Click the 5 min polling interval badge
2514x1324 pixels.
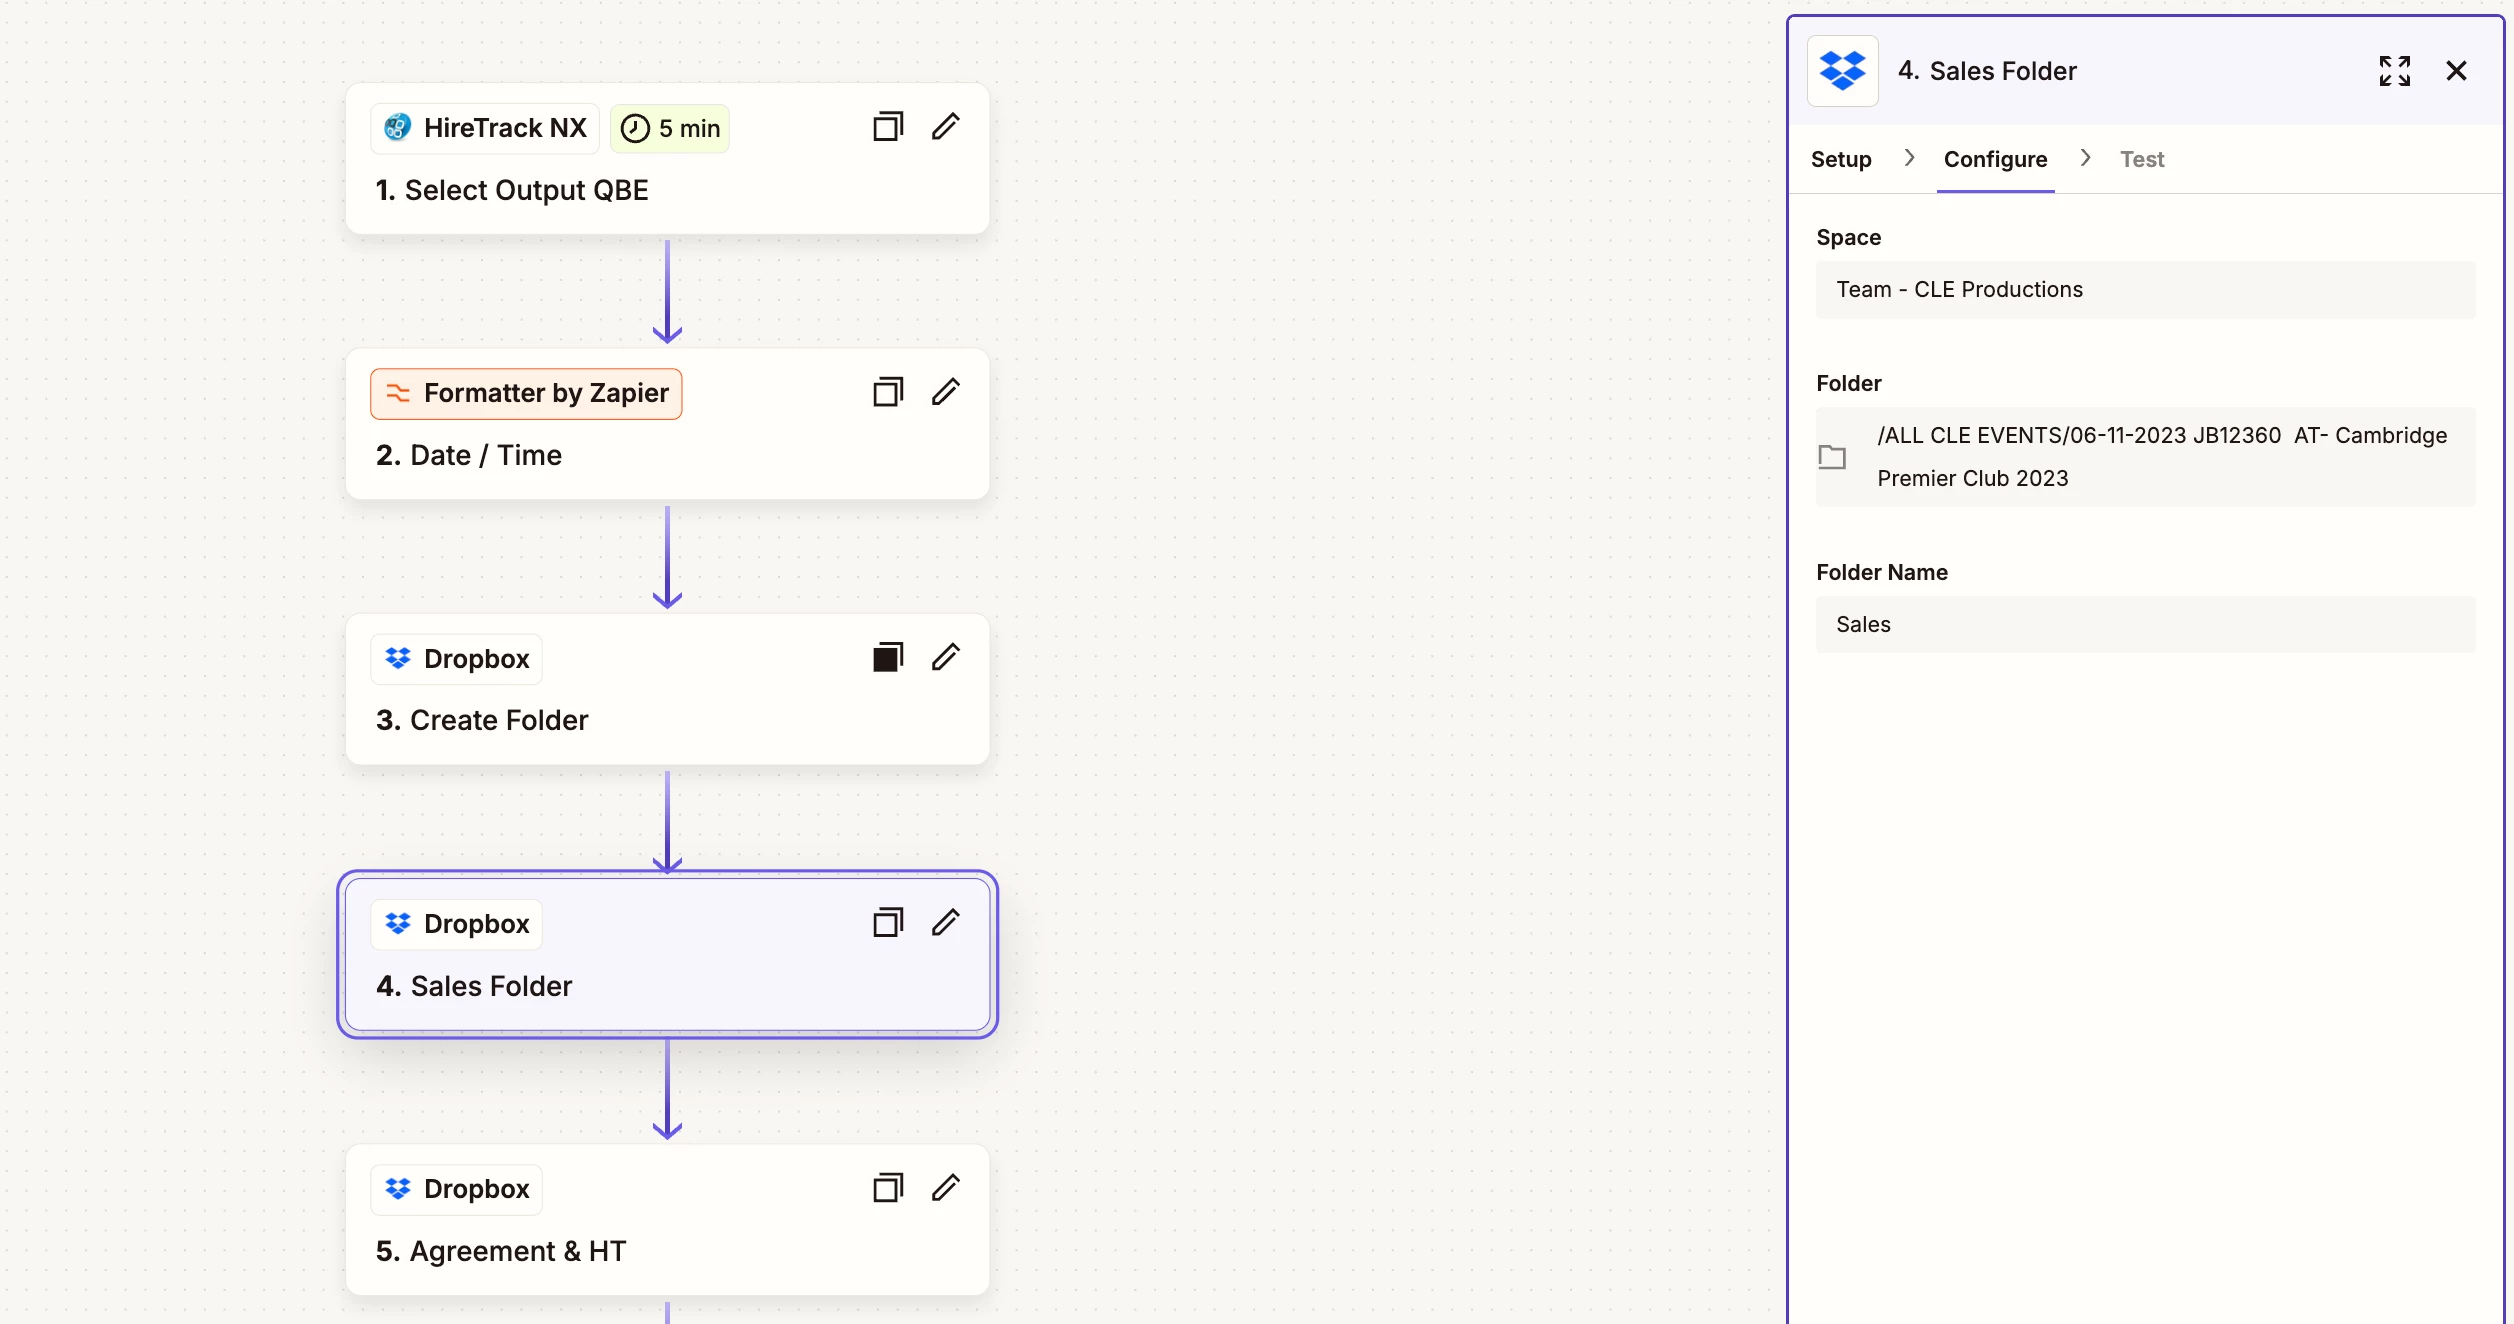click(x=669, y=128)
